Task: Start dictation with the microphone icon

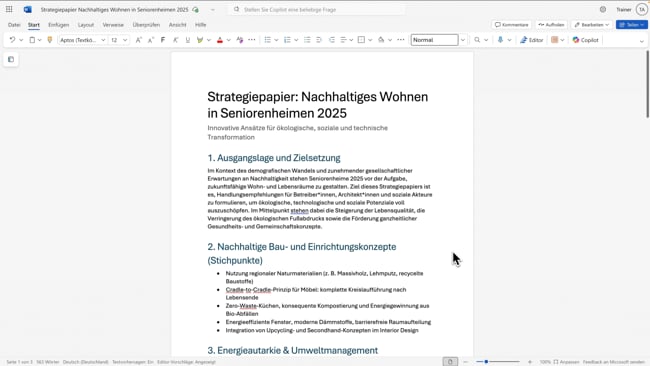Action: [x=500, y=40]
